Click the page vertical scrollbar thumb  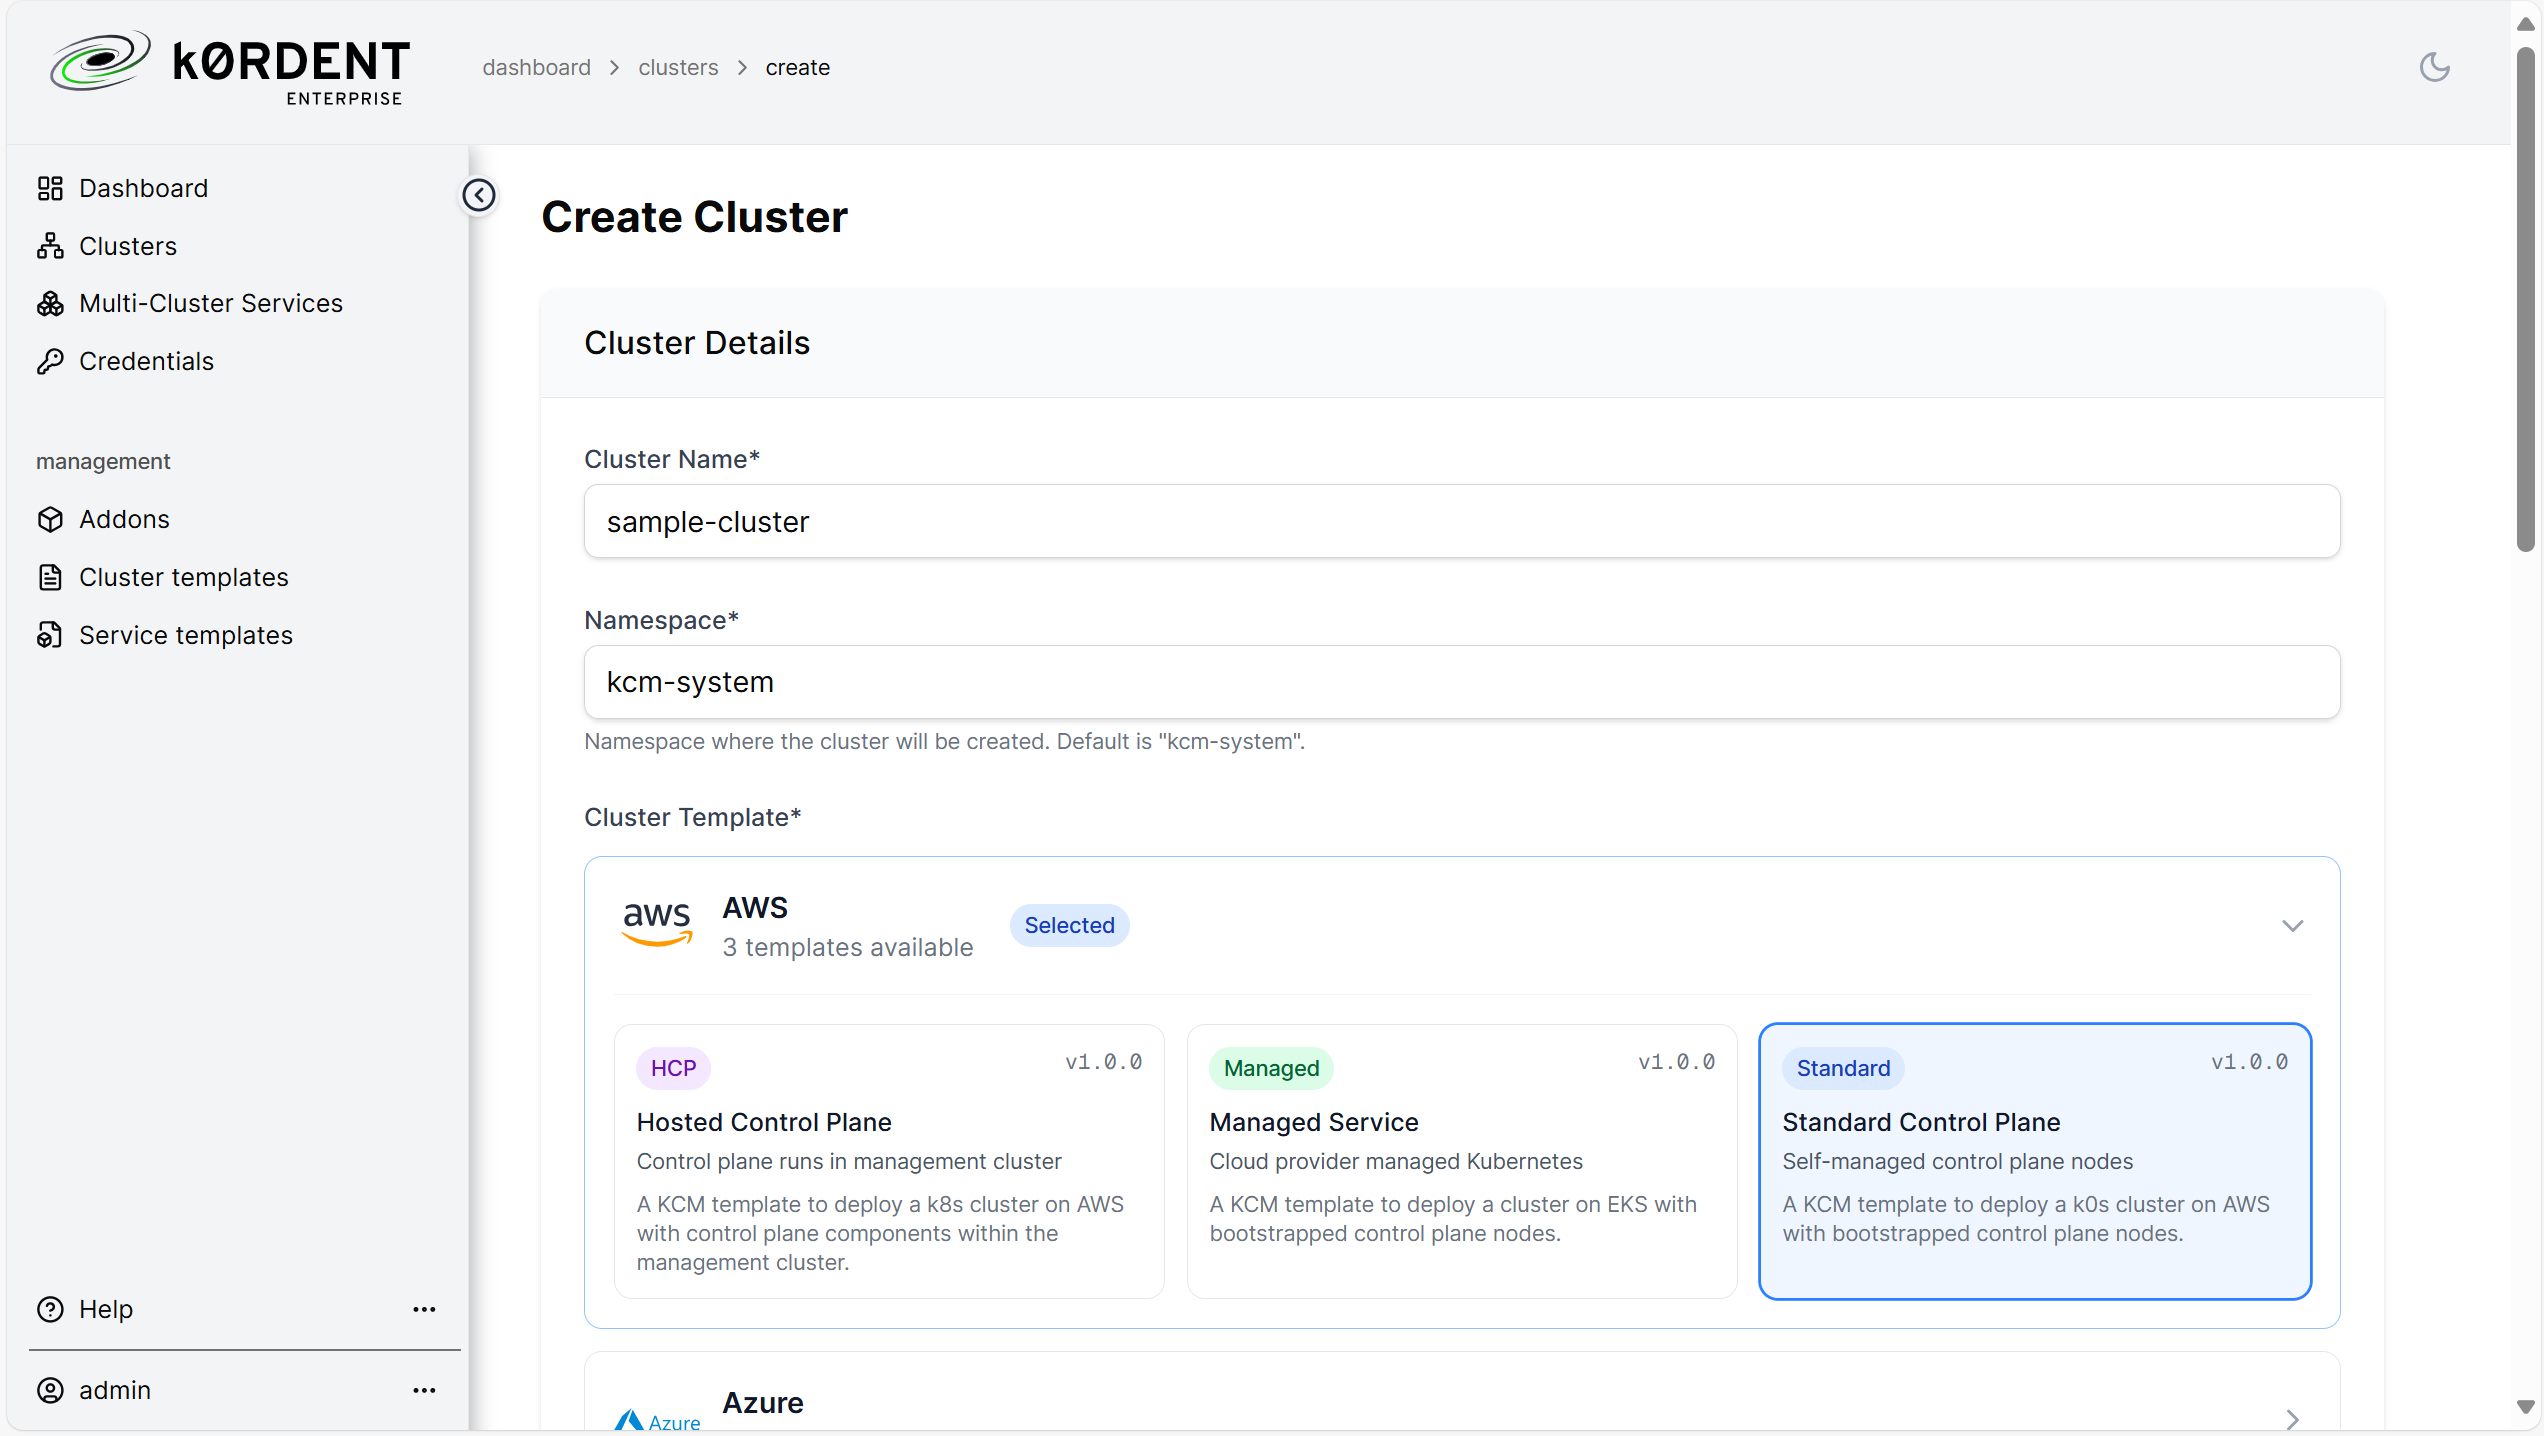(x=2526, y=300)
